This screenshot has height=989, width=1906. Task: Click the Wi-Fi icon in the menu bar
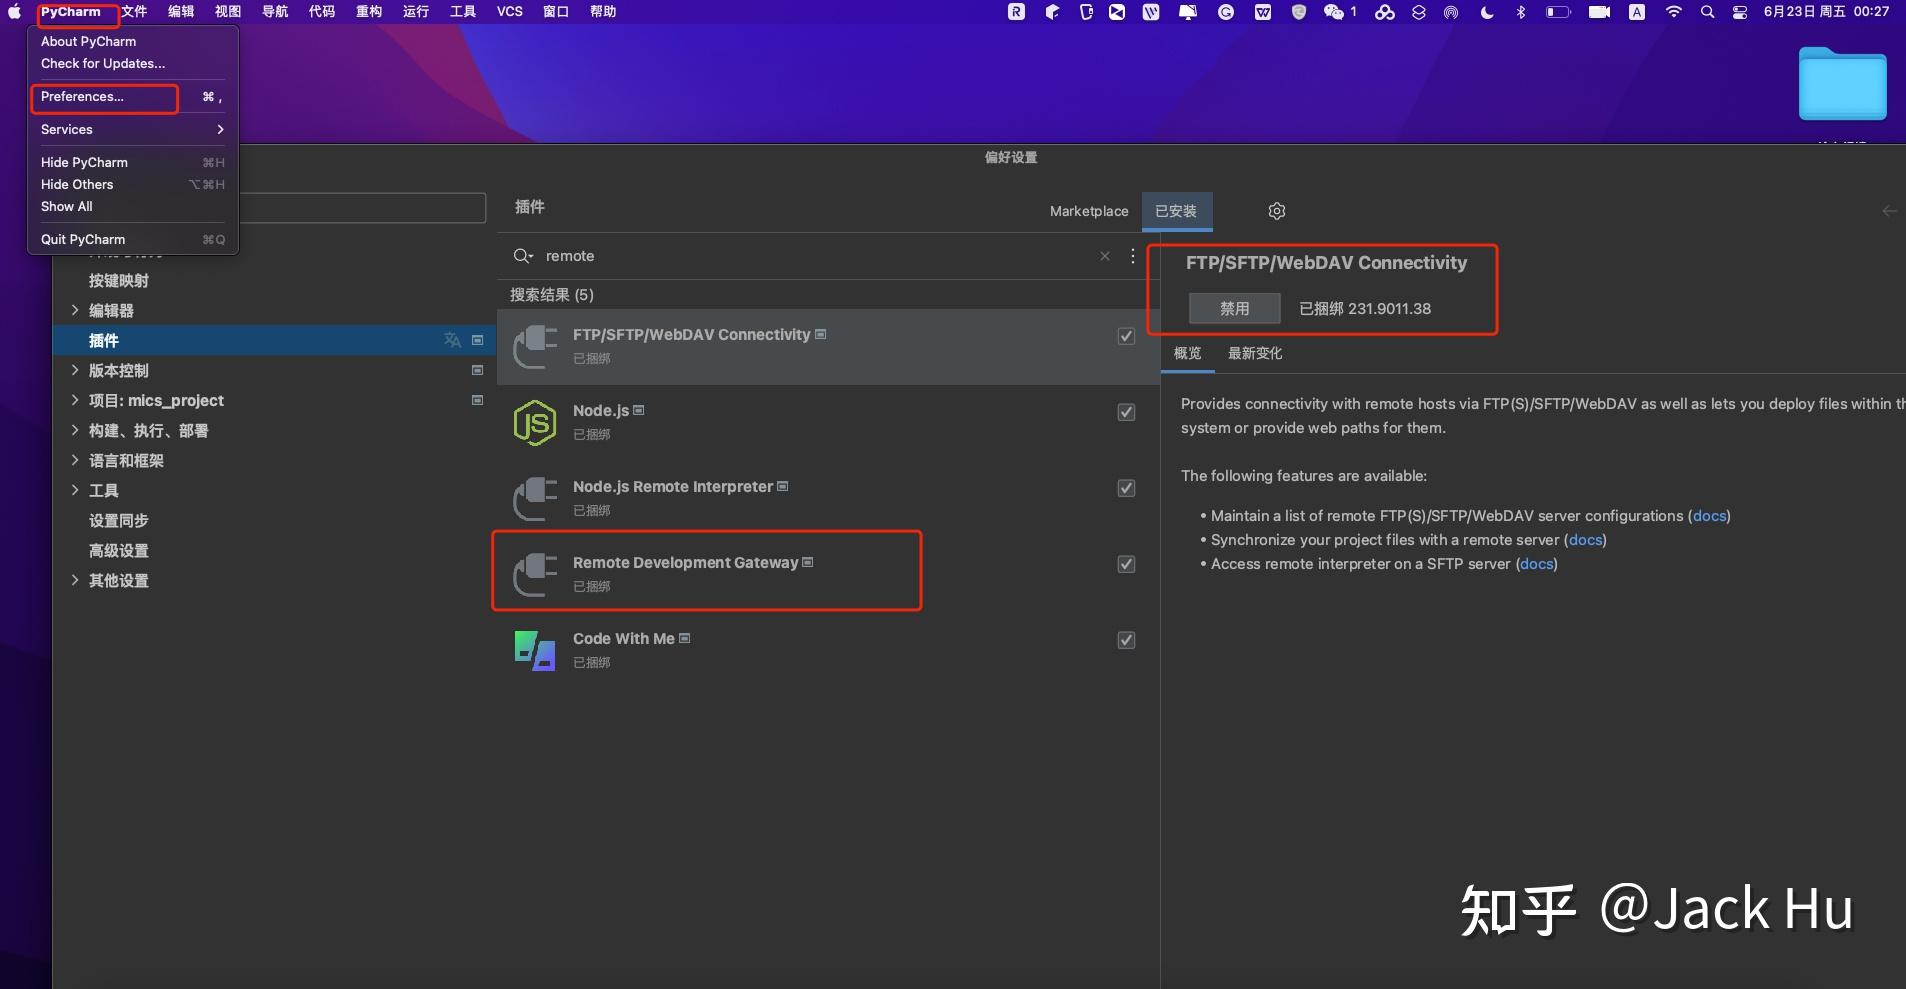point(1672,12)
